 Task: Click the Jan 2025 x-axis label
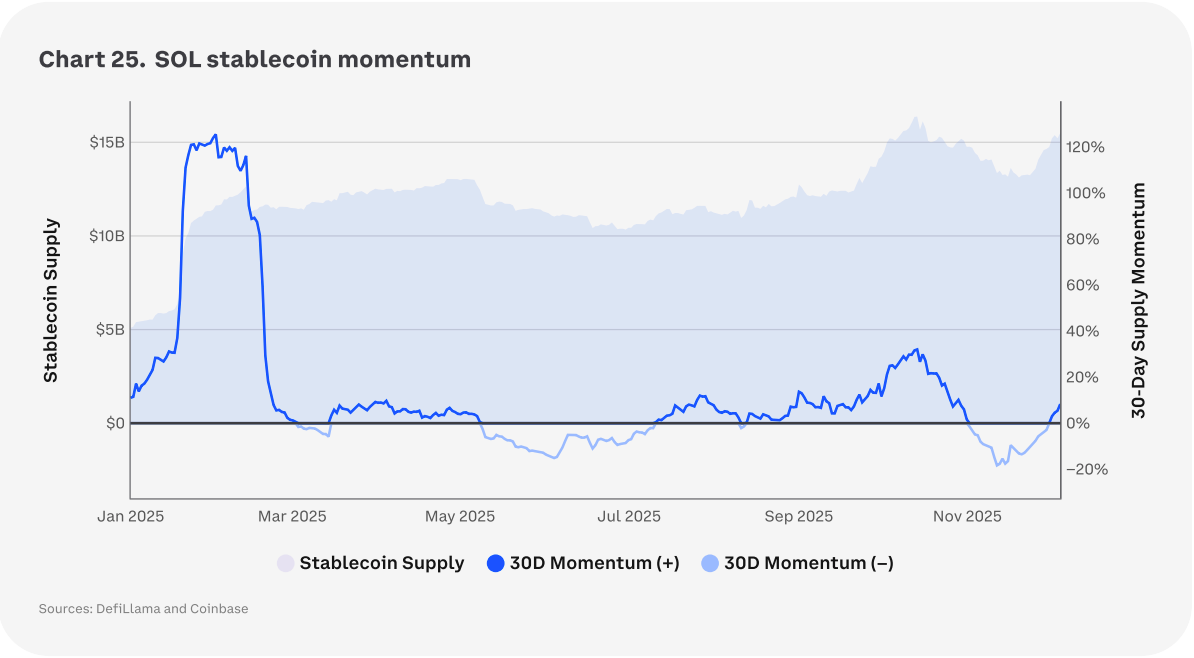[x=131, y=517]
